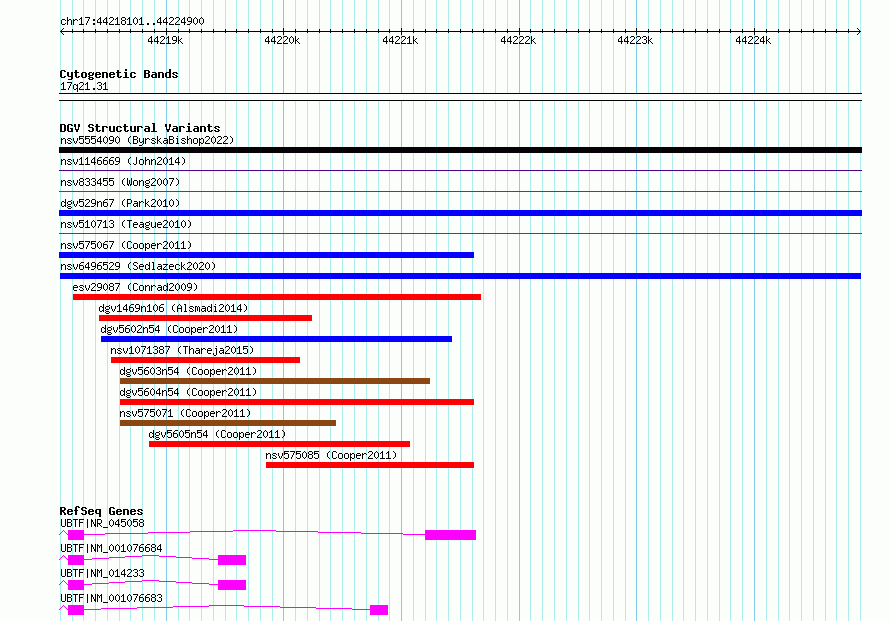
Task: Click the DGV Structural Variants track title
Action: [x=140, y=128]
